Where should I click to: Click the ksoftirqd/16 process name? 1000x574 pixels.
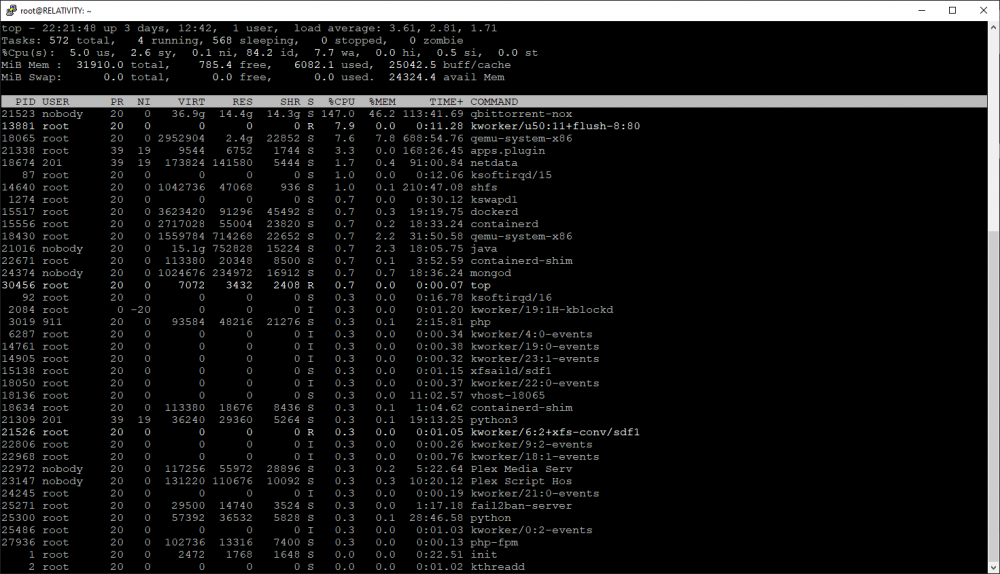511,297
